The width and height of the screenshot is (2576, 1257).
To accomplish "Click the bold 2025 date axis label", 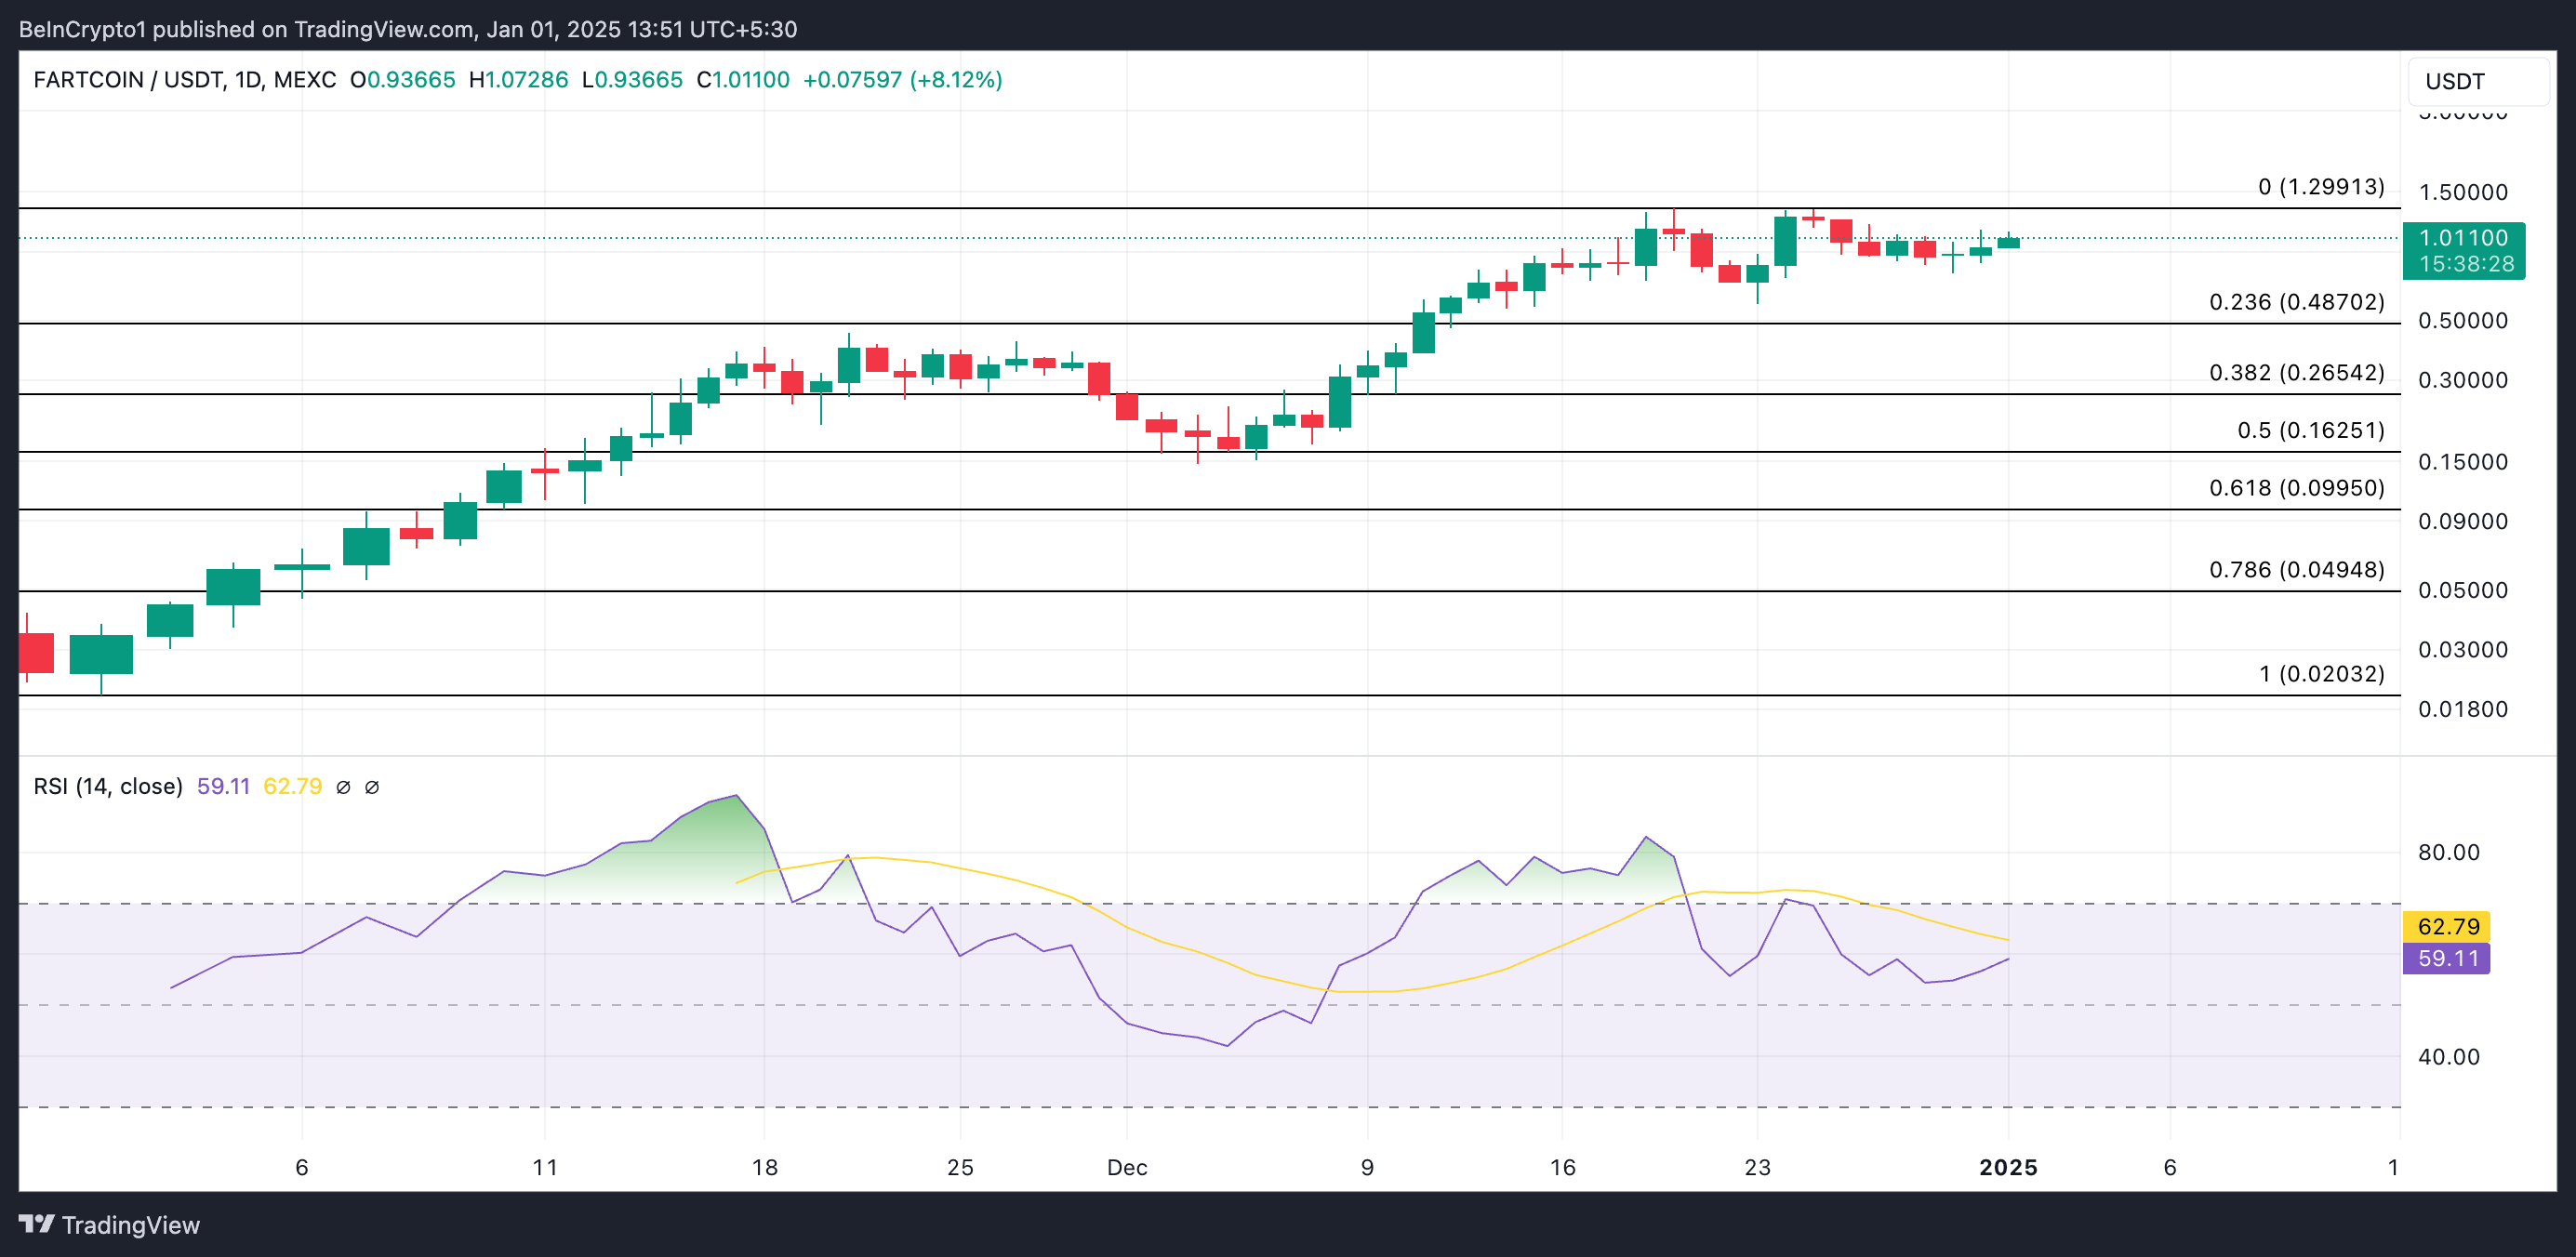I will 2007,1167.
